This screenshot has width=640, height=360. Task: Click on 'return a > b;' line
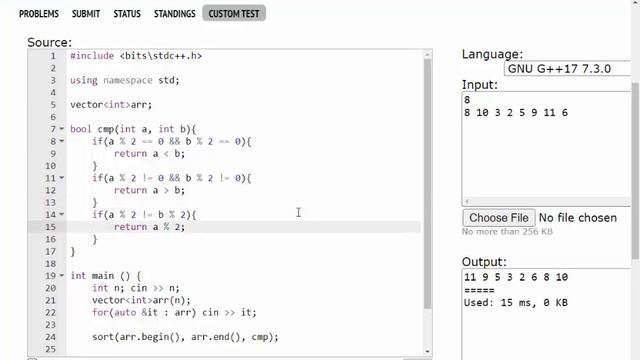(149, 190)
